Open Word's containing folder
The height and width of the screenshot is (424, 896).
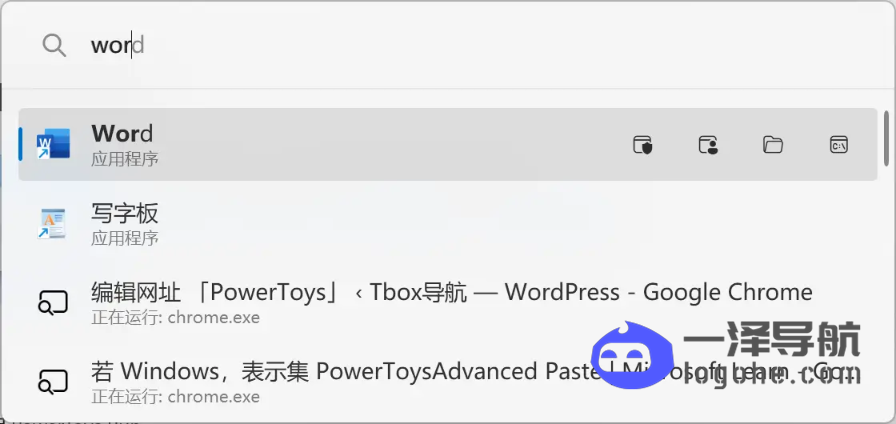tap(773, 145)
